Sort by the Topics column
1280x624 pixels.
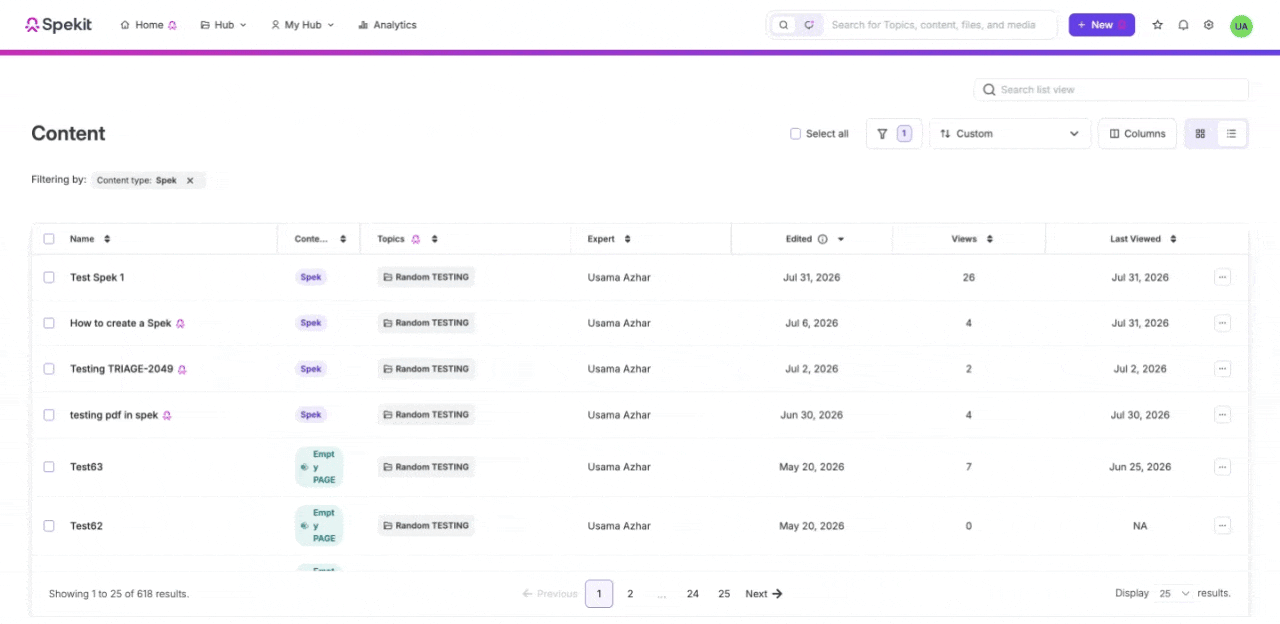434,239
